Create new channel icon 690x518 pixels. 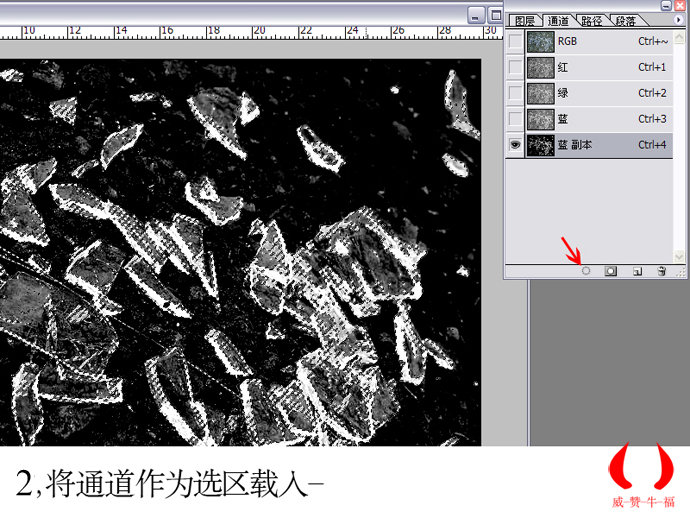point(637,272)
